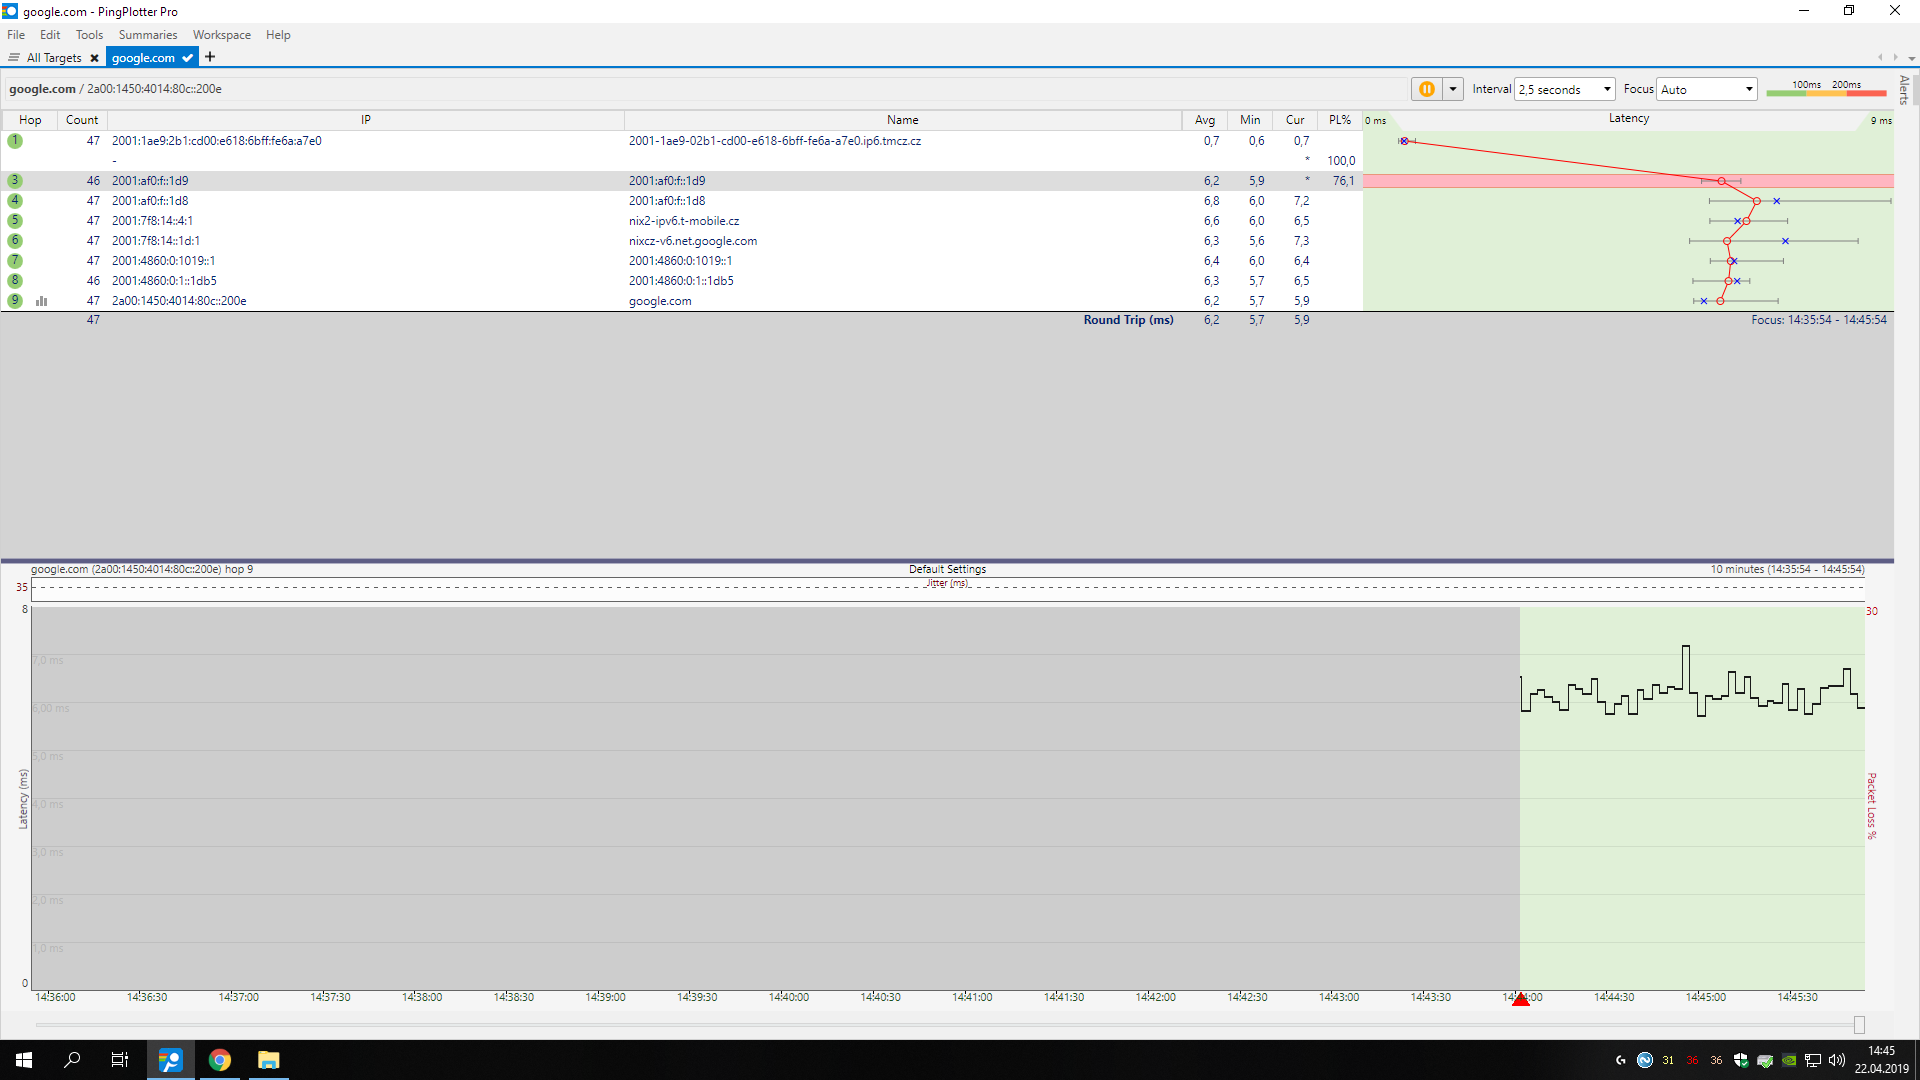The image size is (1920, 1080).
Task: Open the All Targets list icon
Action: tap(14, 58)
